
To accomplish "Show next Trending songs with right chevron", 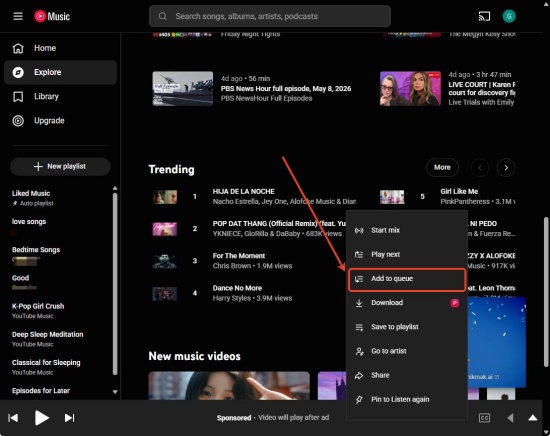I will [506, 168].
